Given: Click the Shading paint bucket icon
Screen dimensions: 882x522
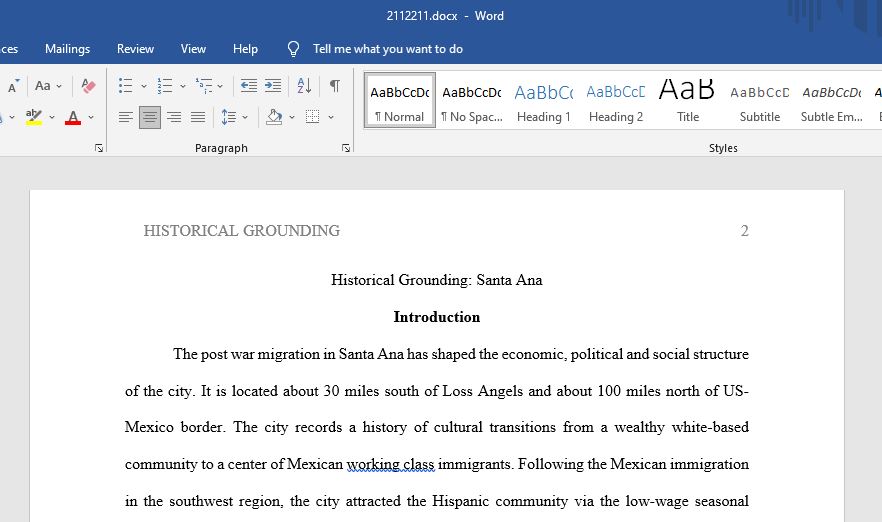Looking at the screenshot, I should 274,117.
